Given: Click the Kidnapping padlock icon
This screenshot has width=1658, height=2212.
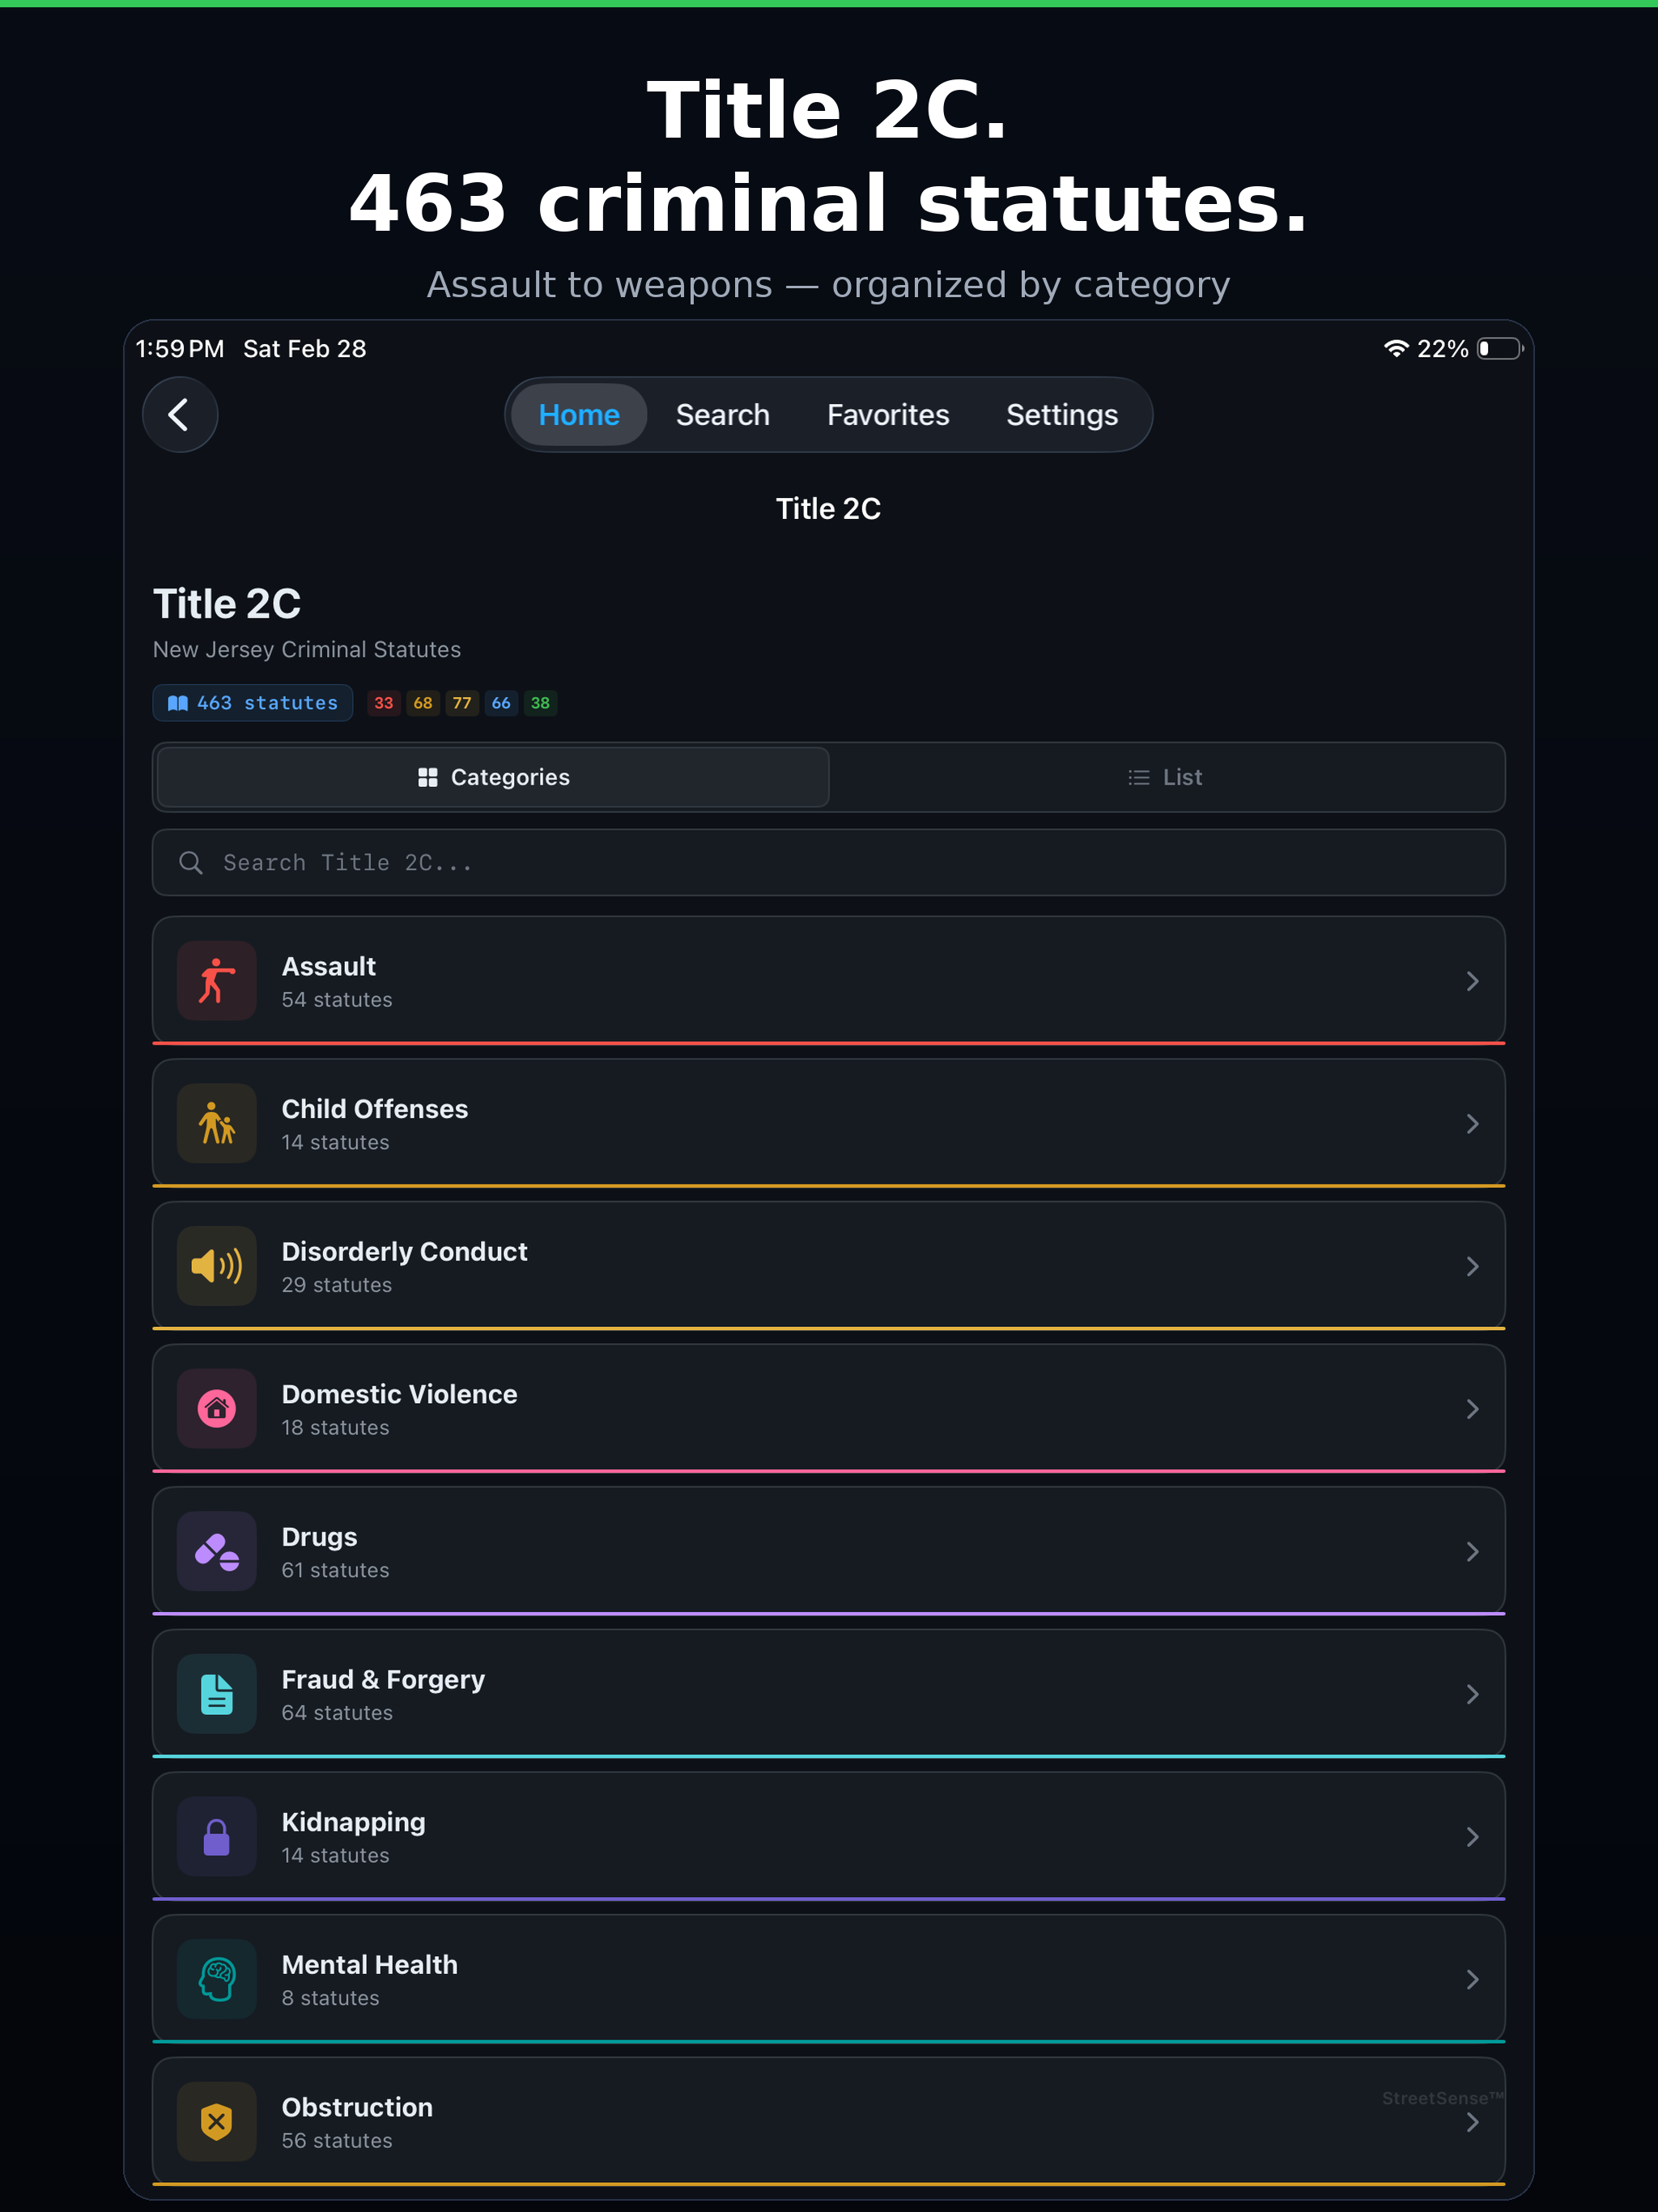Looking at the screenshot, I should click(x=217, y=1836).
